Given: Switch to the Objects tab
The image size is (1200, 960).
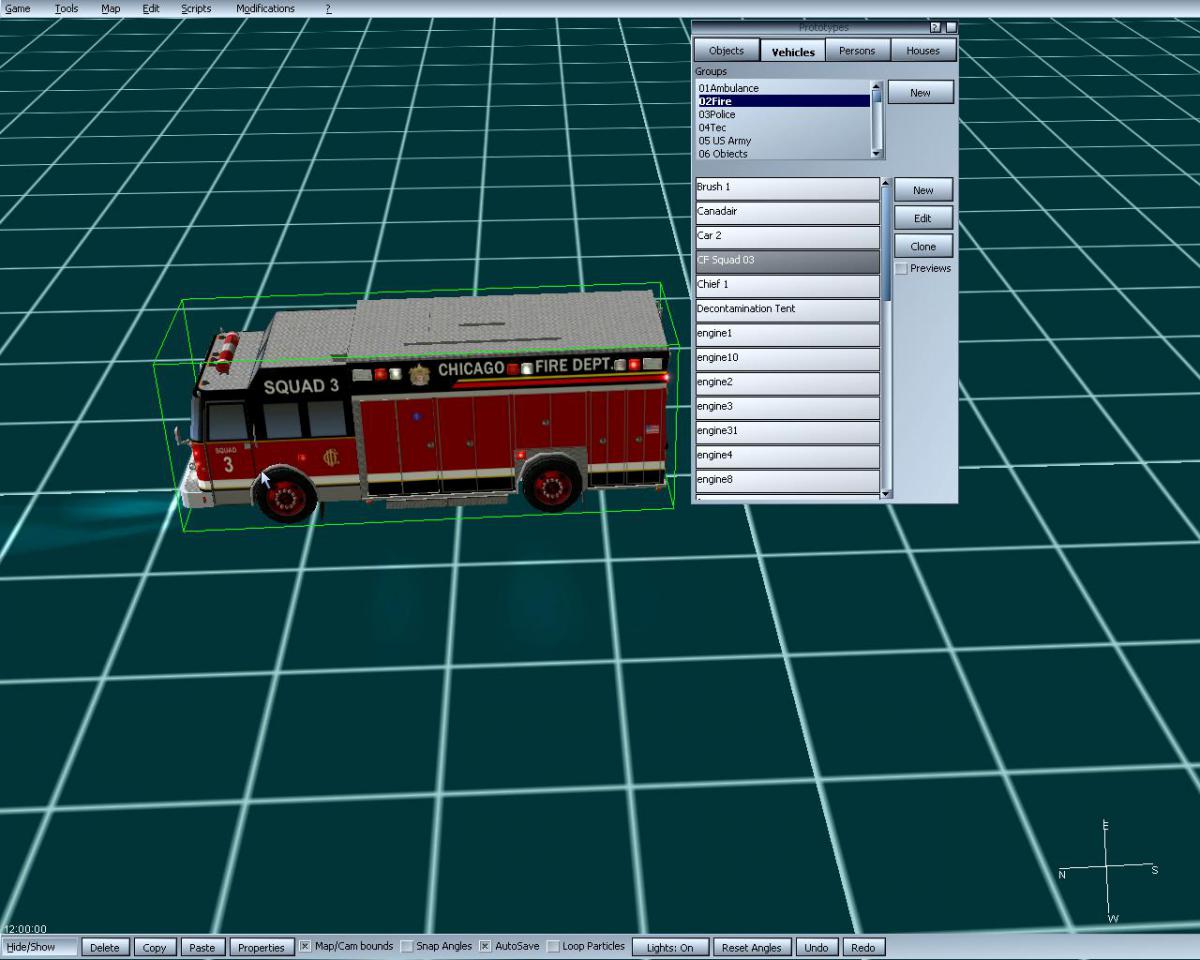Looking at the screenshot, I should coord(727,50).
